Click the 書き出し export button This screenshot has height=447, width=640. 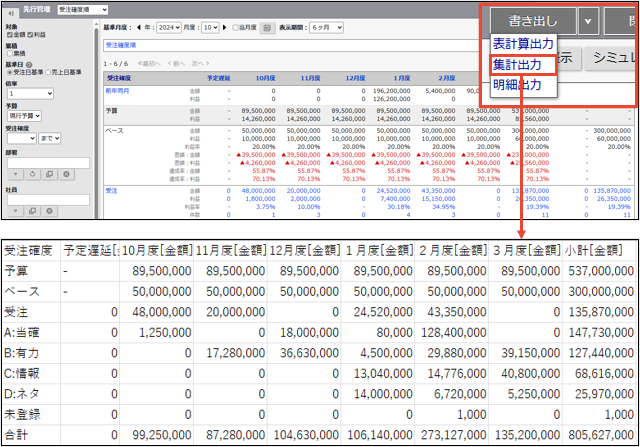(533, 21)
